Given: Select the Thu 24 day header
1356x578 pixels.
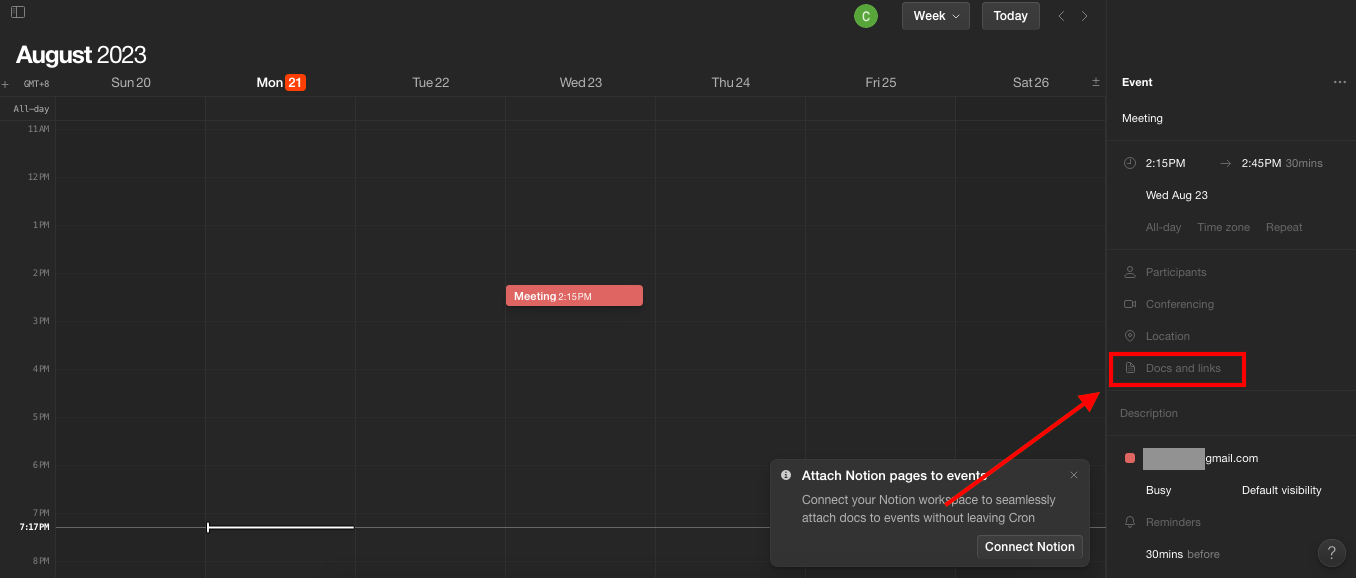Looking at the screenshot, I should click(x=730, y=82).
